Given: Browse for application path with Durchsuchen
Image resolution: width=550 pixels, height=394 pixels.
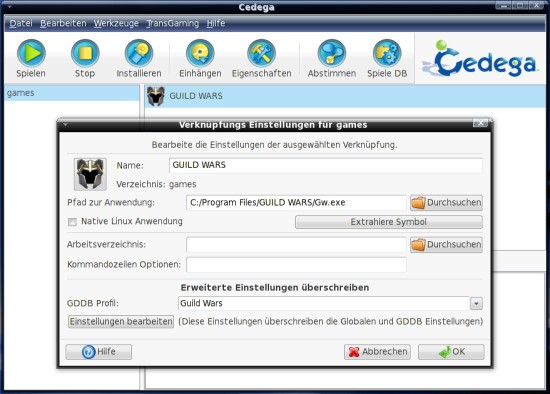Looking at the screenshot, I should [x=446, y=203].
